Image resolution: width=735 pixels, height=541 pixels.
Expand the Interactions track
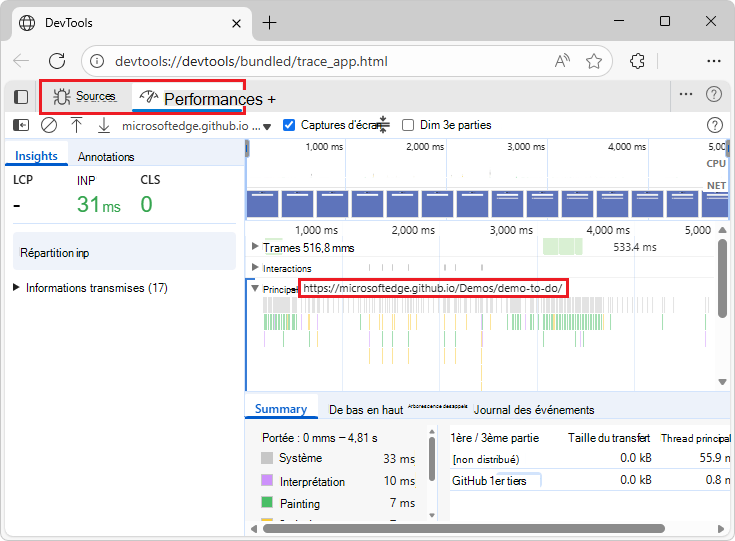point(255,268)
